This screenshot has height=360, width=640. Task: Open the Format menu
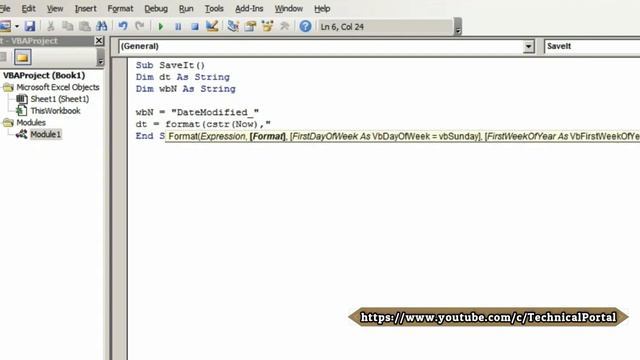click(x=120, y=8)
